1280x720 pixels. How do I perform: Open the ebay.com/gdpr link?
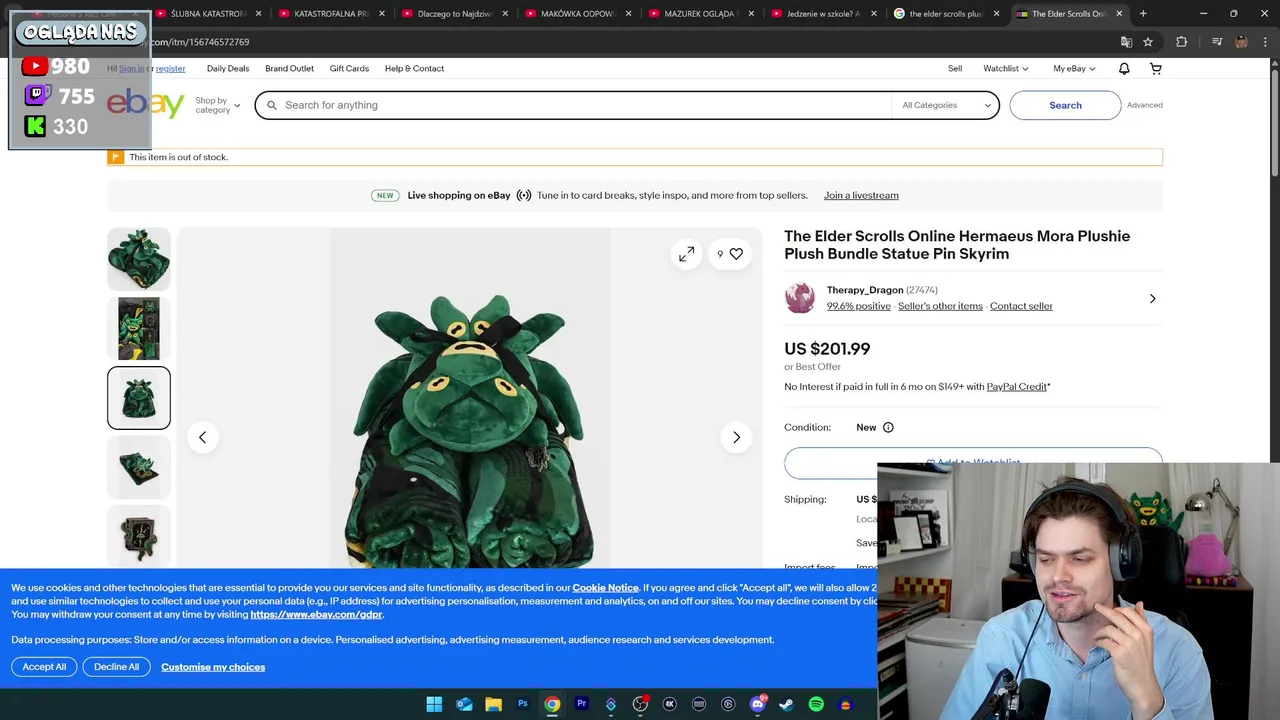[x=316, y=614]
